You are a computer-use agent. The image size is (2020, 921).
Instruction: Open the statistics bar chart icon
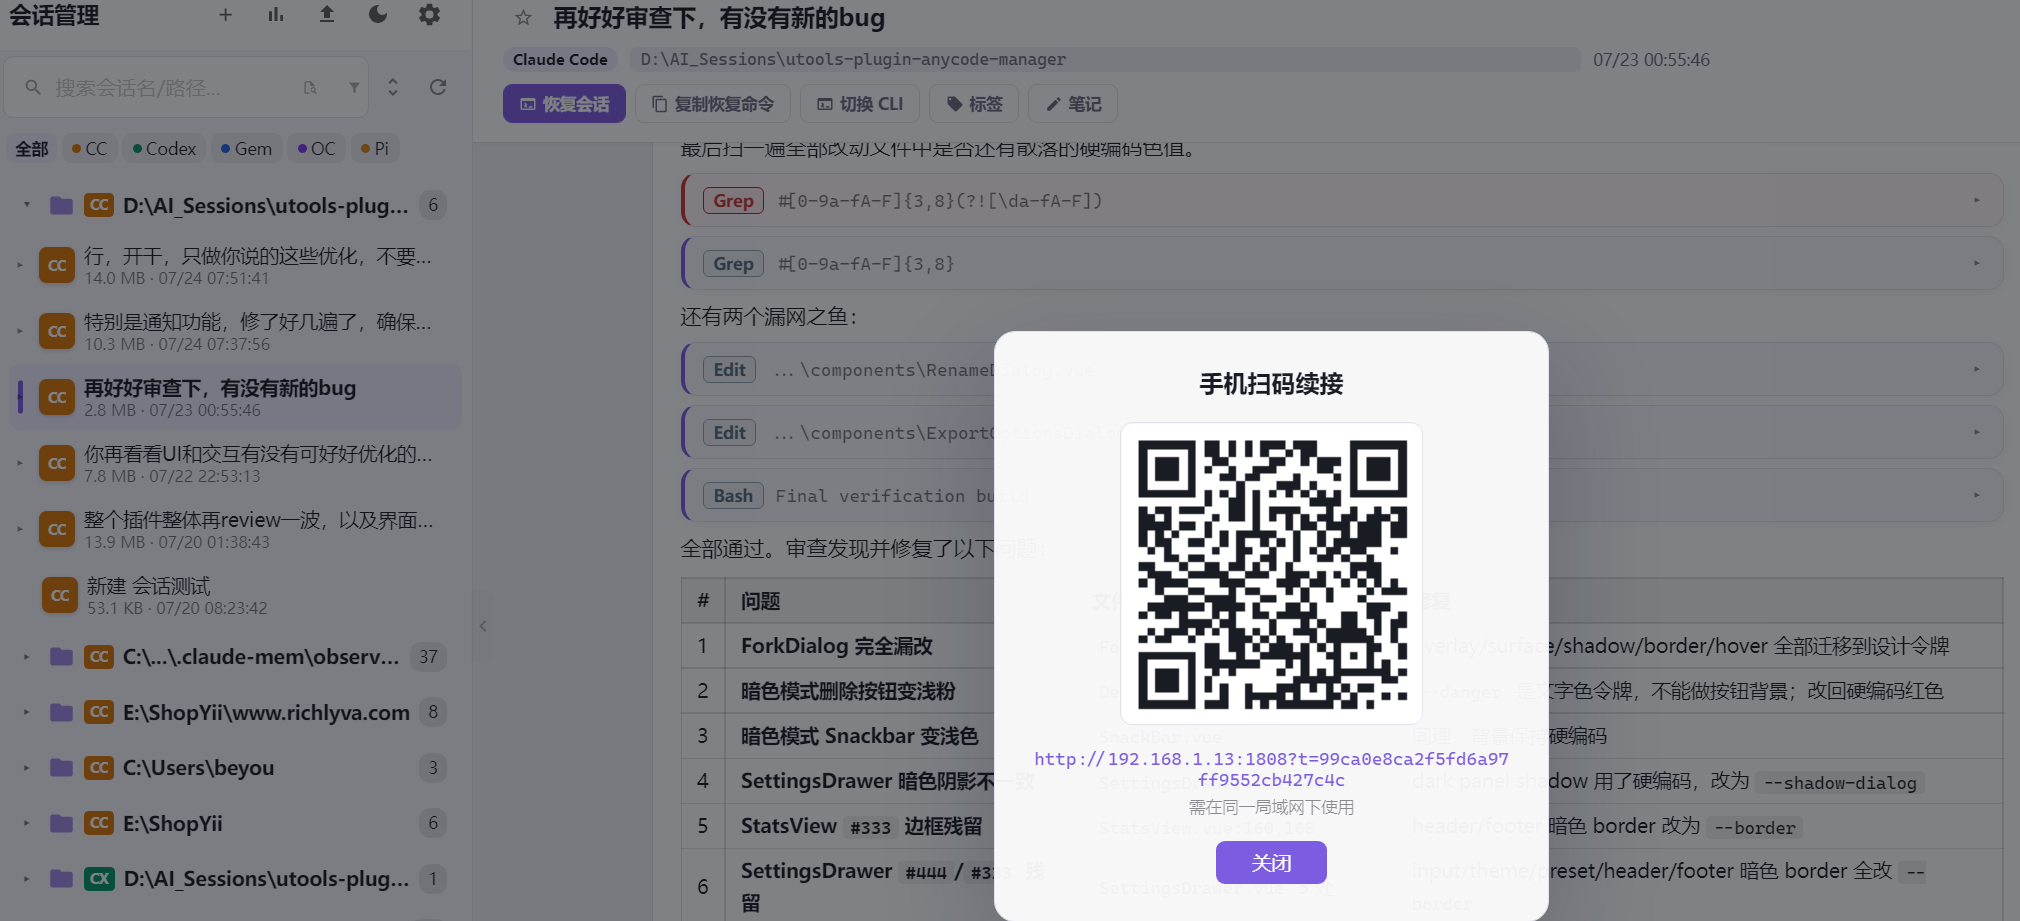click(x=276, y=15)
